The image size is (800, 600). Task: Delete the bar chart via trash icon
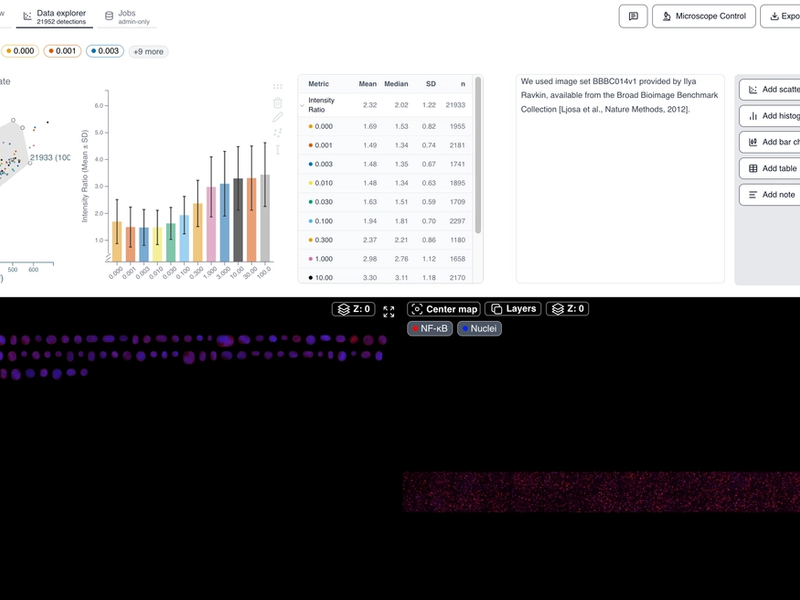[x=278, y=103]
